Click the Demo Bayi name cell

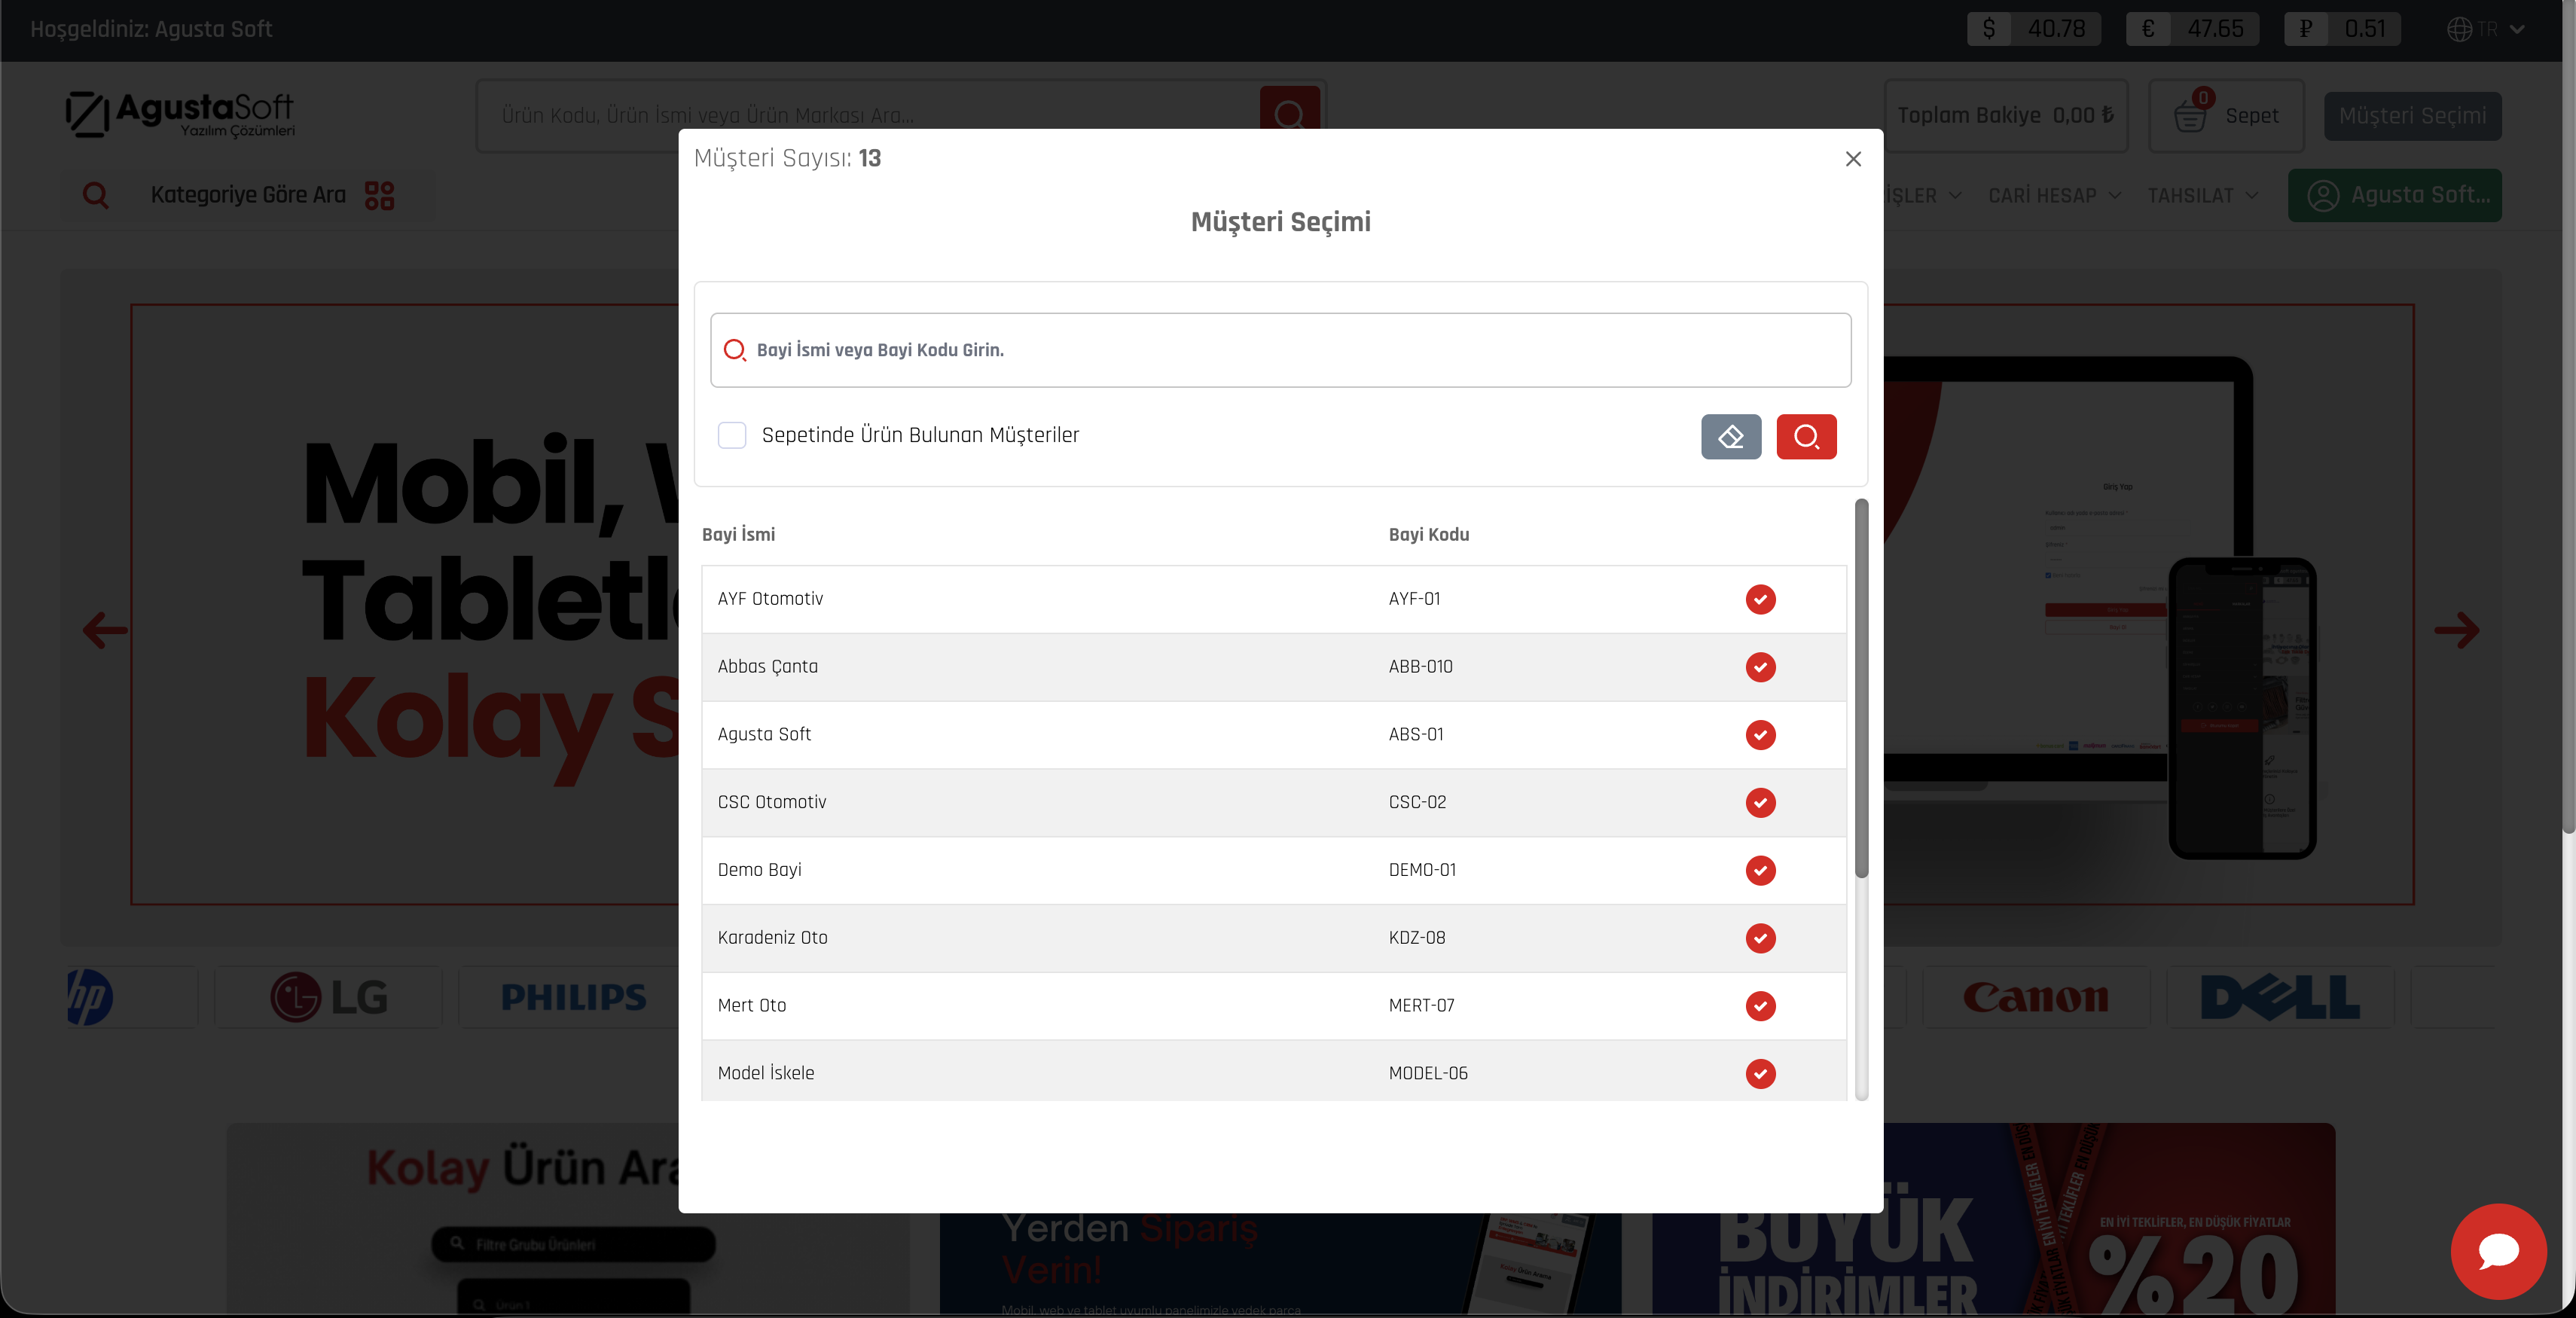tap(759, 870)
